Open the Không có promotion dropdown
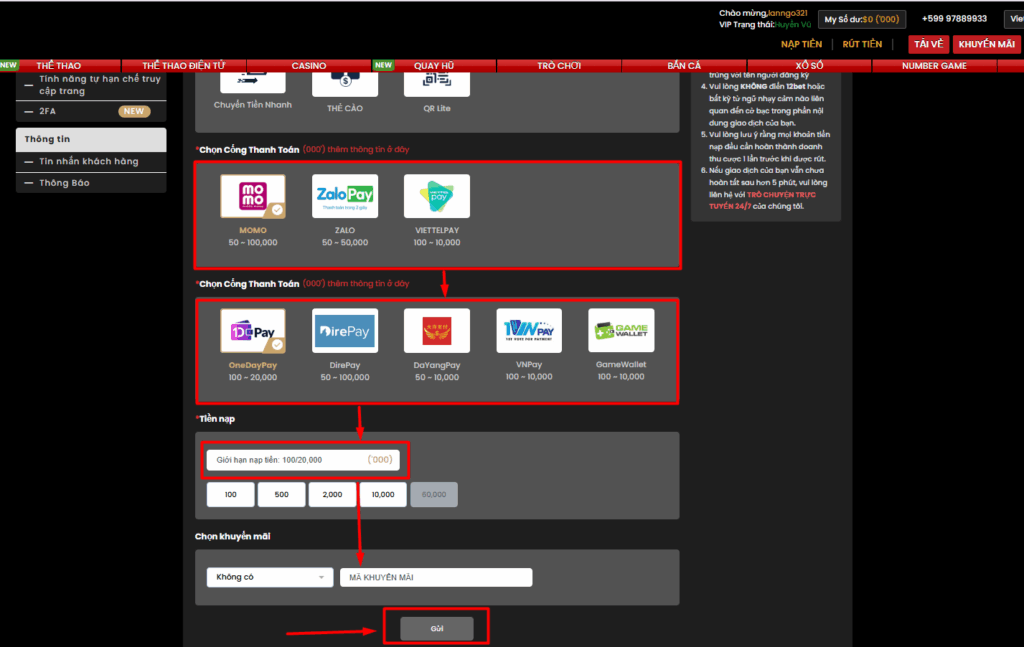Image resolution: width=1024 pixels, height=647 pixels. click(270, 577)
